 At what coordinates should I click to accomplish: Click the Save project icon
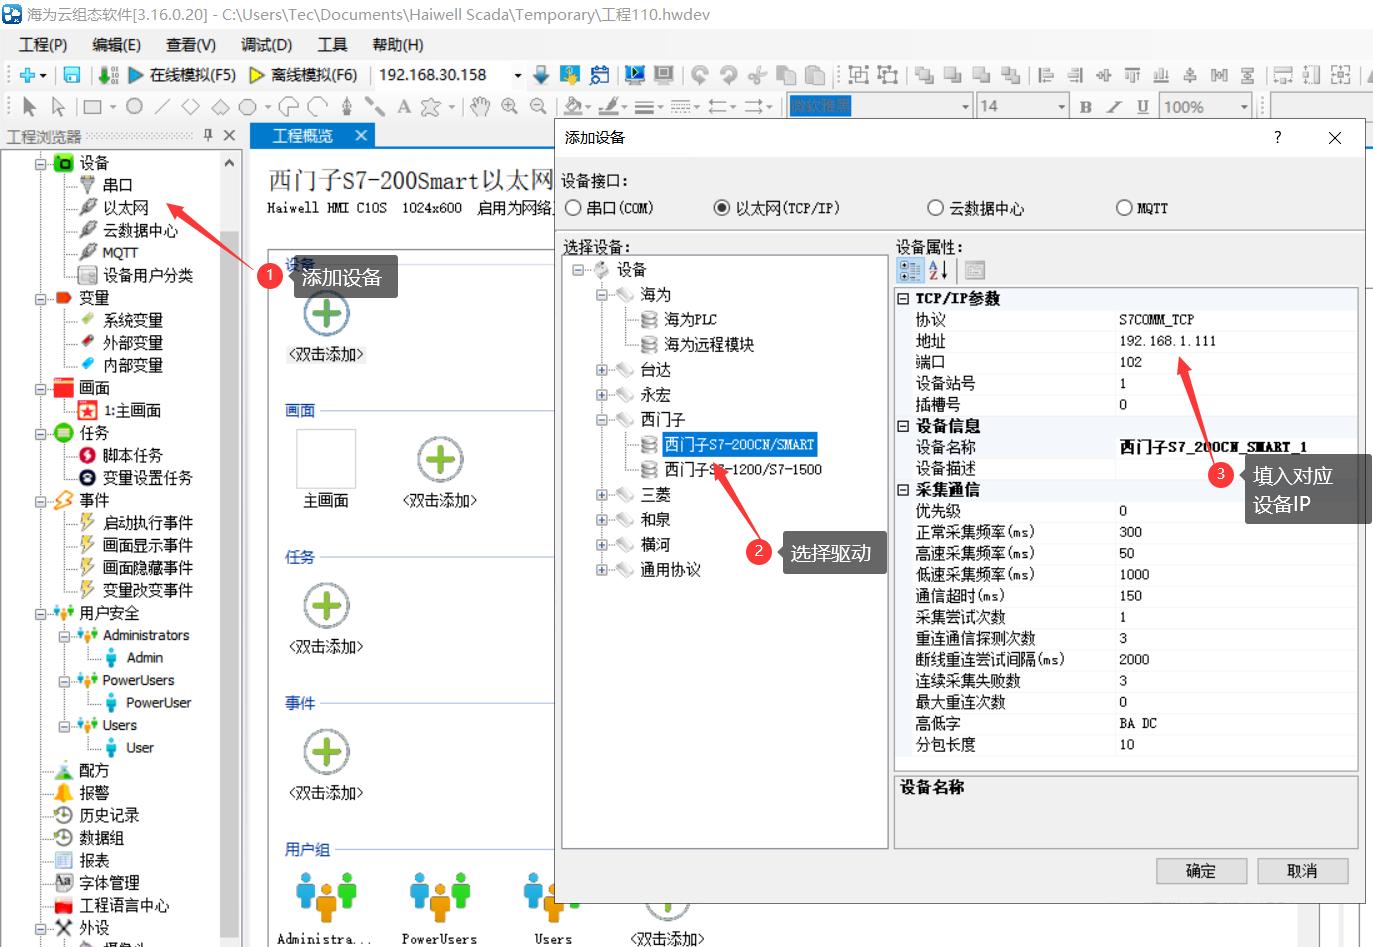click(72, 75)
